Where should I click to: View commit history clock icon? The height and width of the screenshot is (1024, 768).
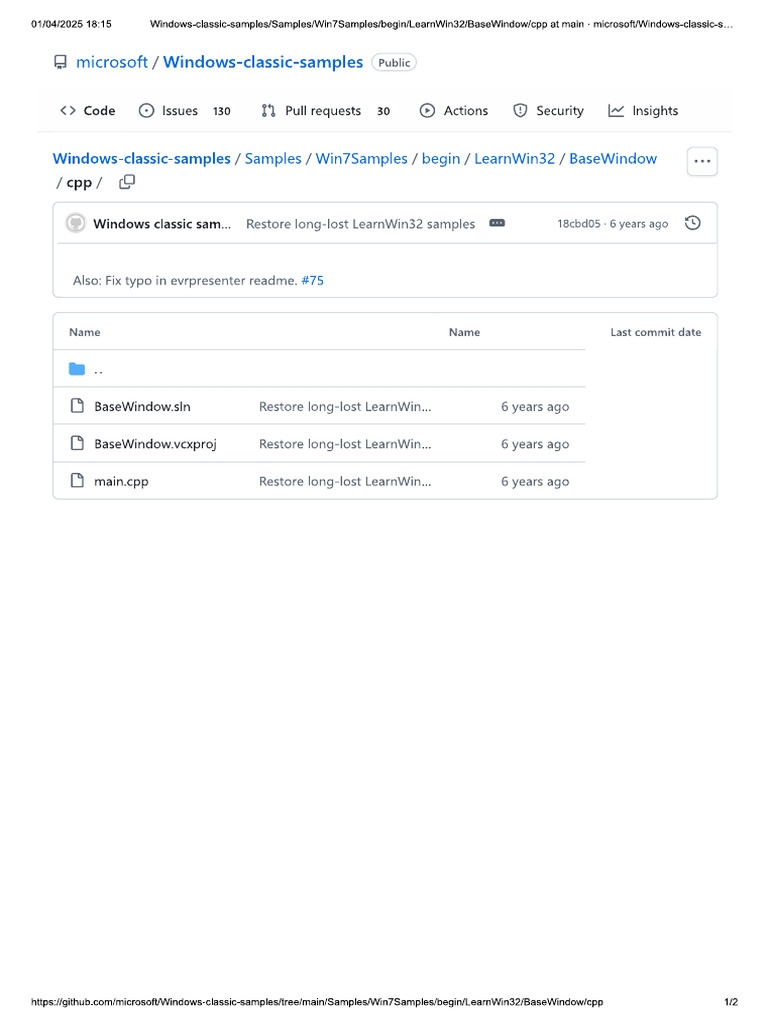(x=693, y=223)
